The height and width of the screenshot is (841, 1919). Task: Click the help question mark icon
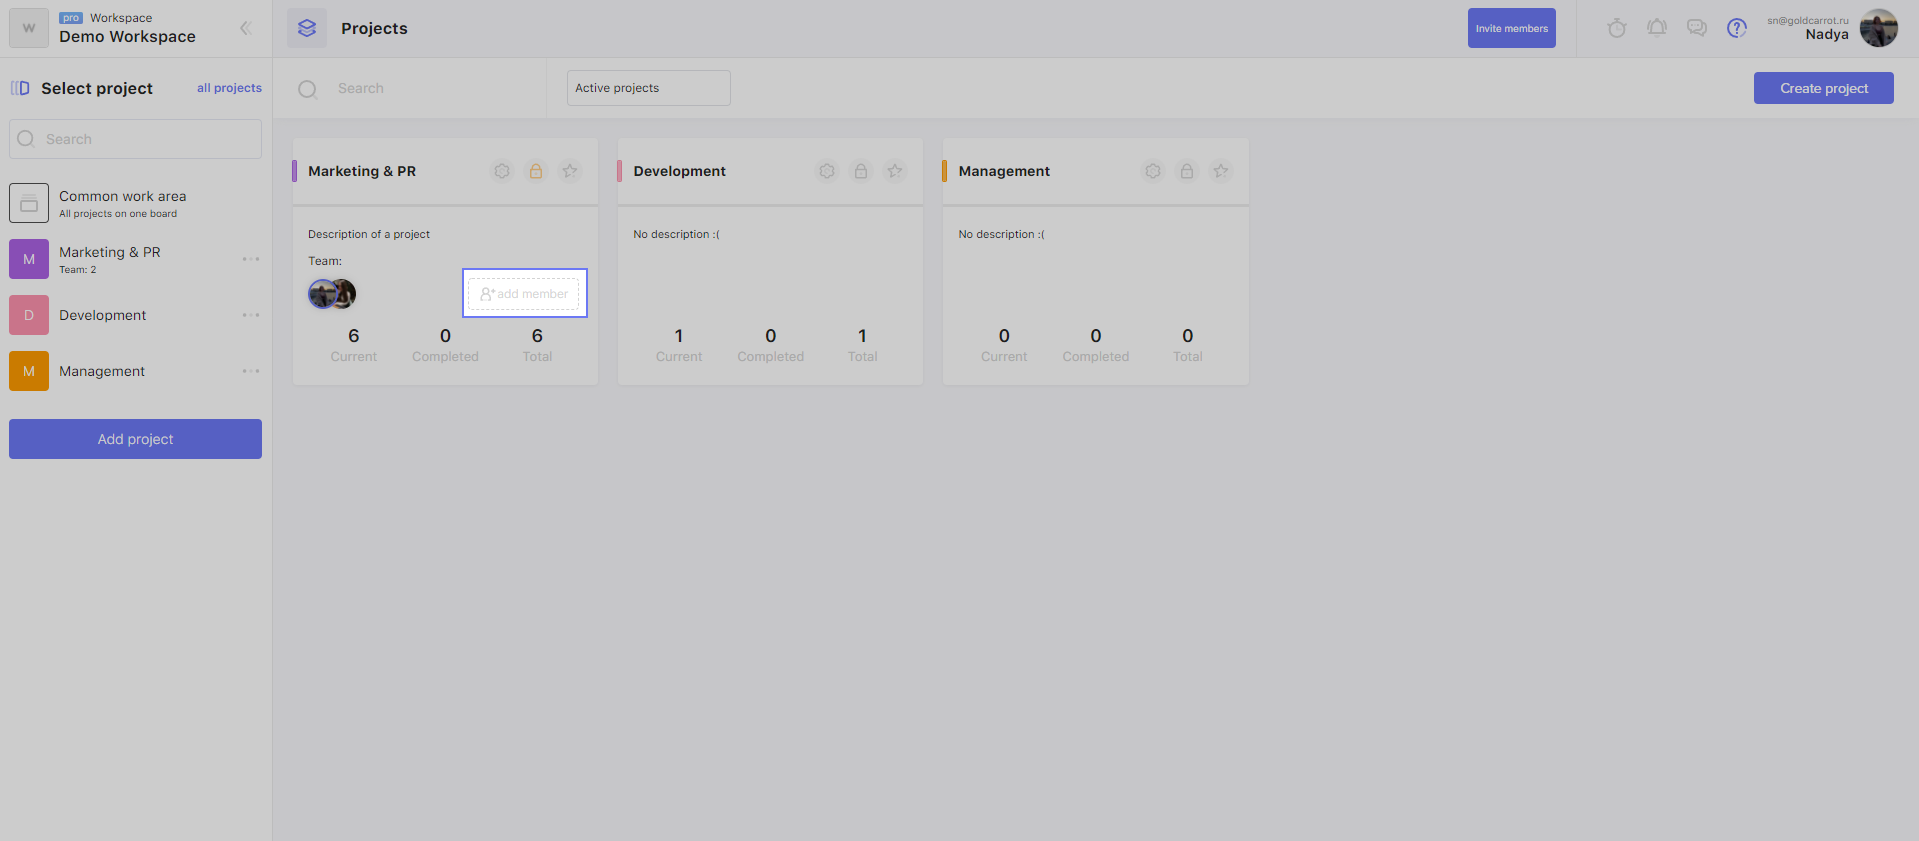(1736, 28)
